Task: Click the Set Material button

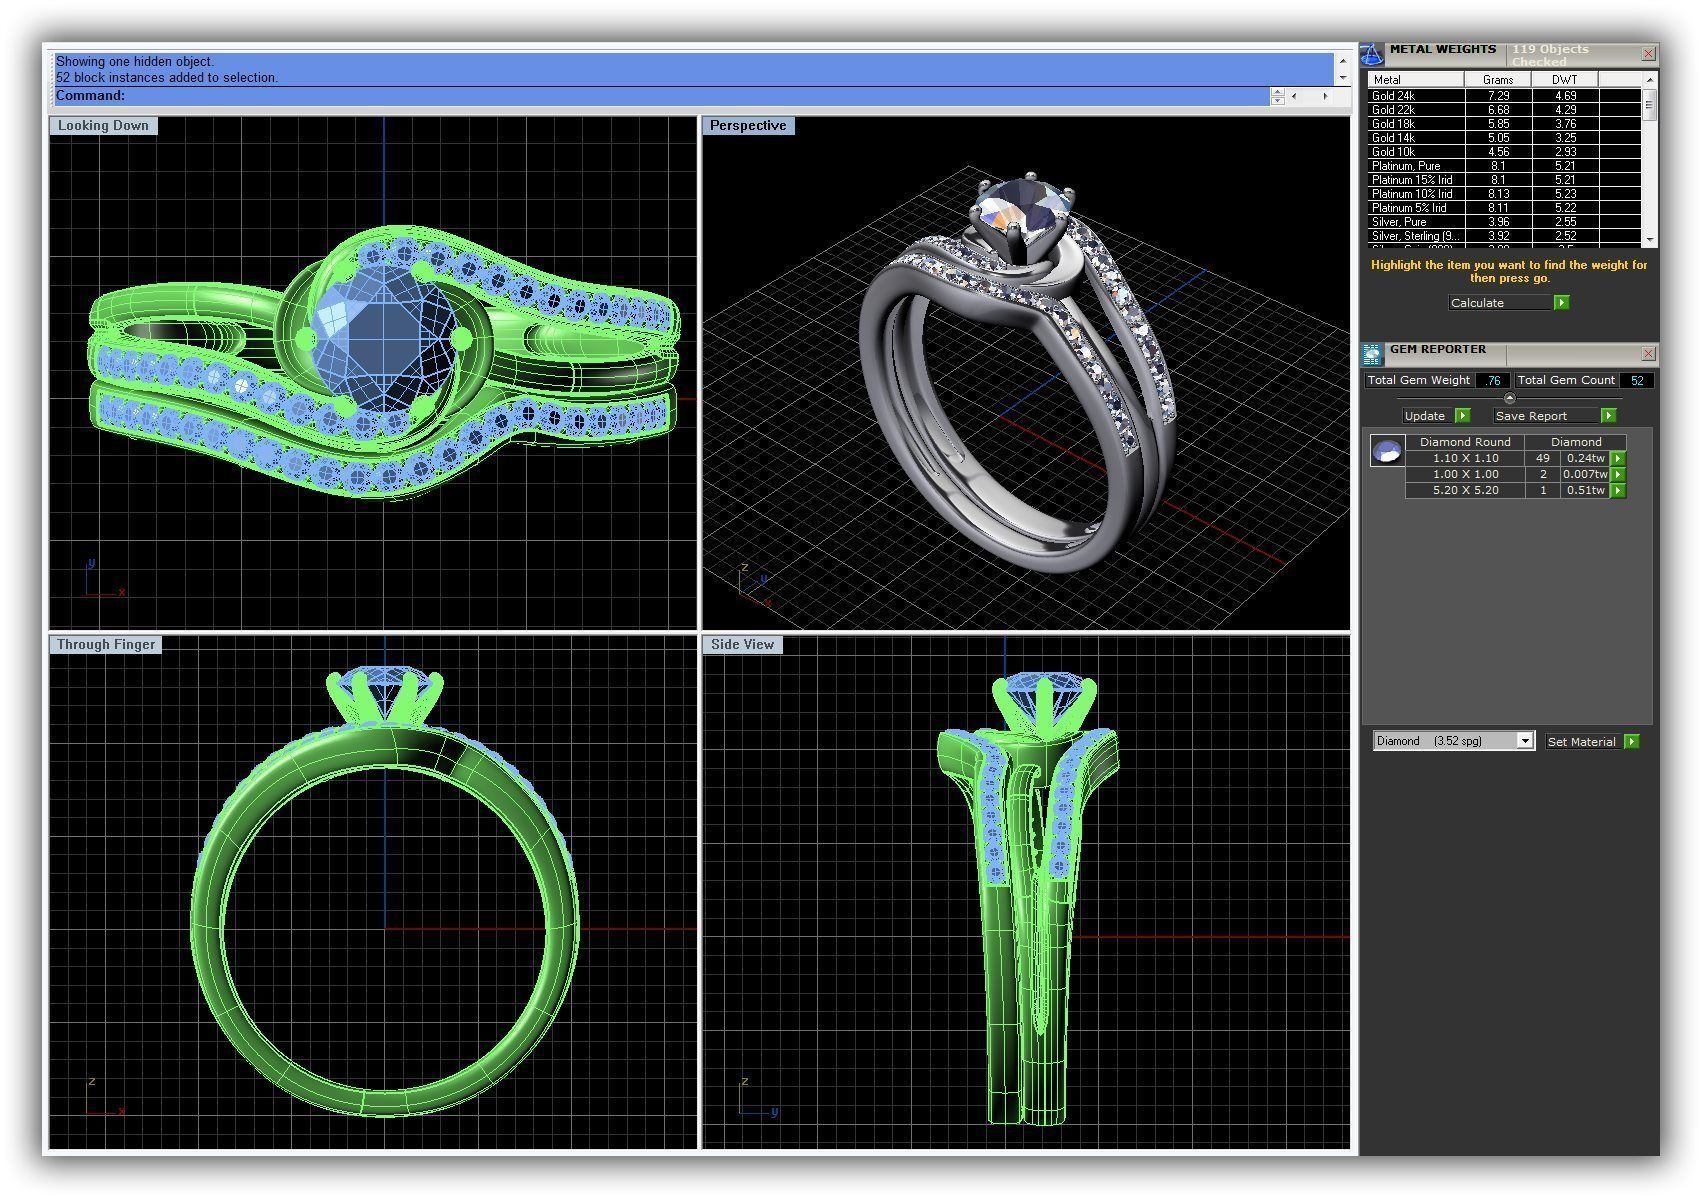Action: click(x=1584, y=741)
